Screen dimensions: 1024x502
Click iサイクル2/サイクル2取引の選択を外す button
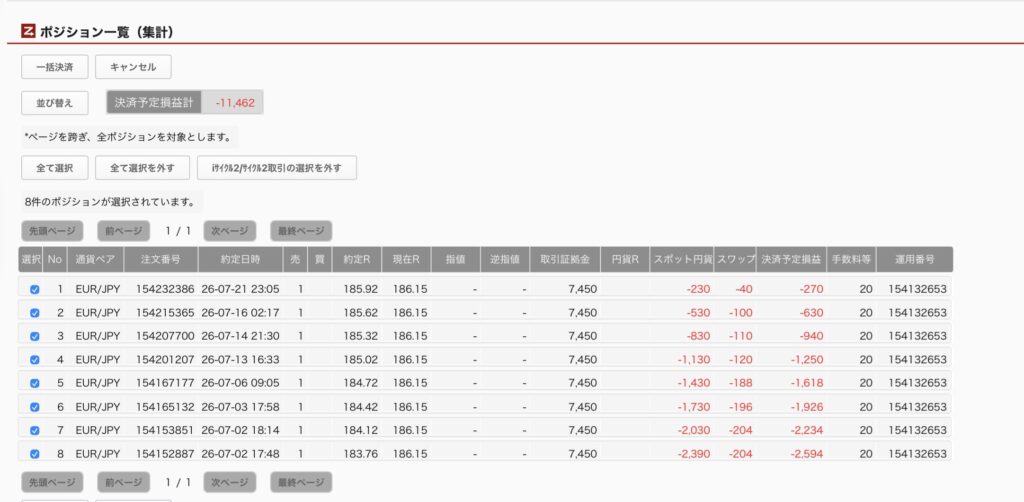pos(277,168)
